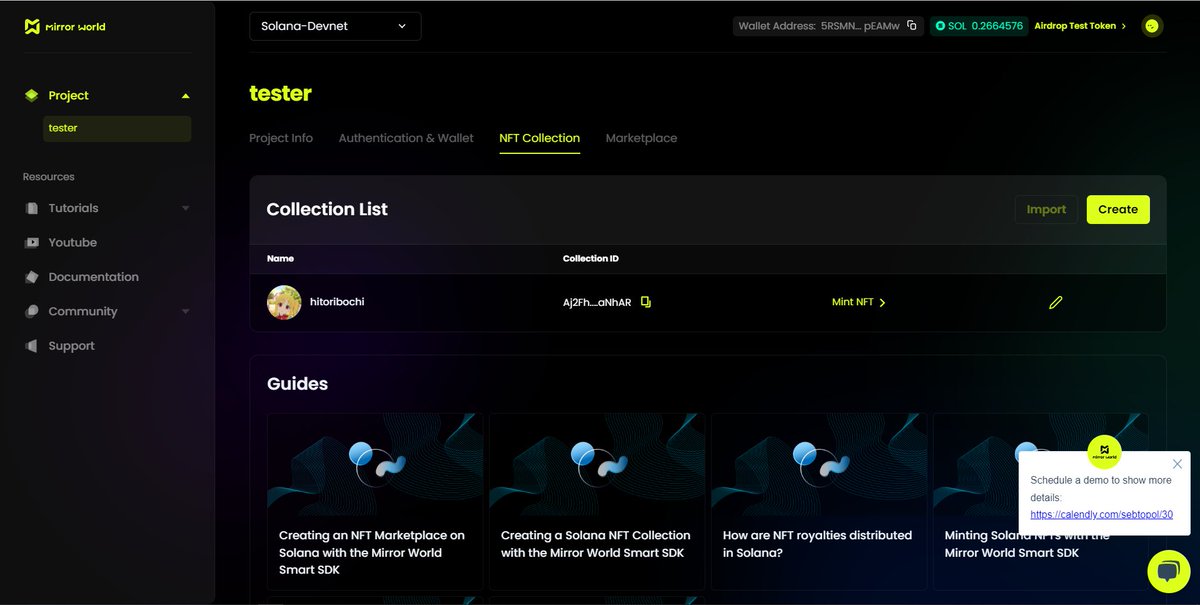Image resolution: width=1200 pixels, height=605 pixels.
Task: Click the hitoribochi collection name
Action: pyautogui.click(x=337, y=301)
